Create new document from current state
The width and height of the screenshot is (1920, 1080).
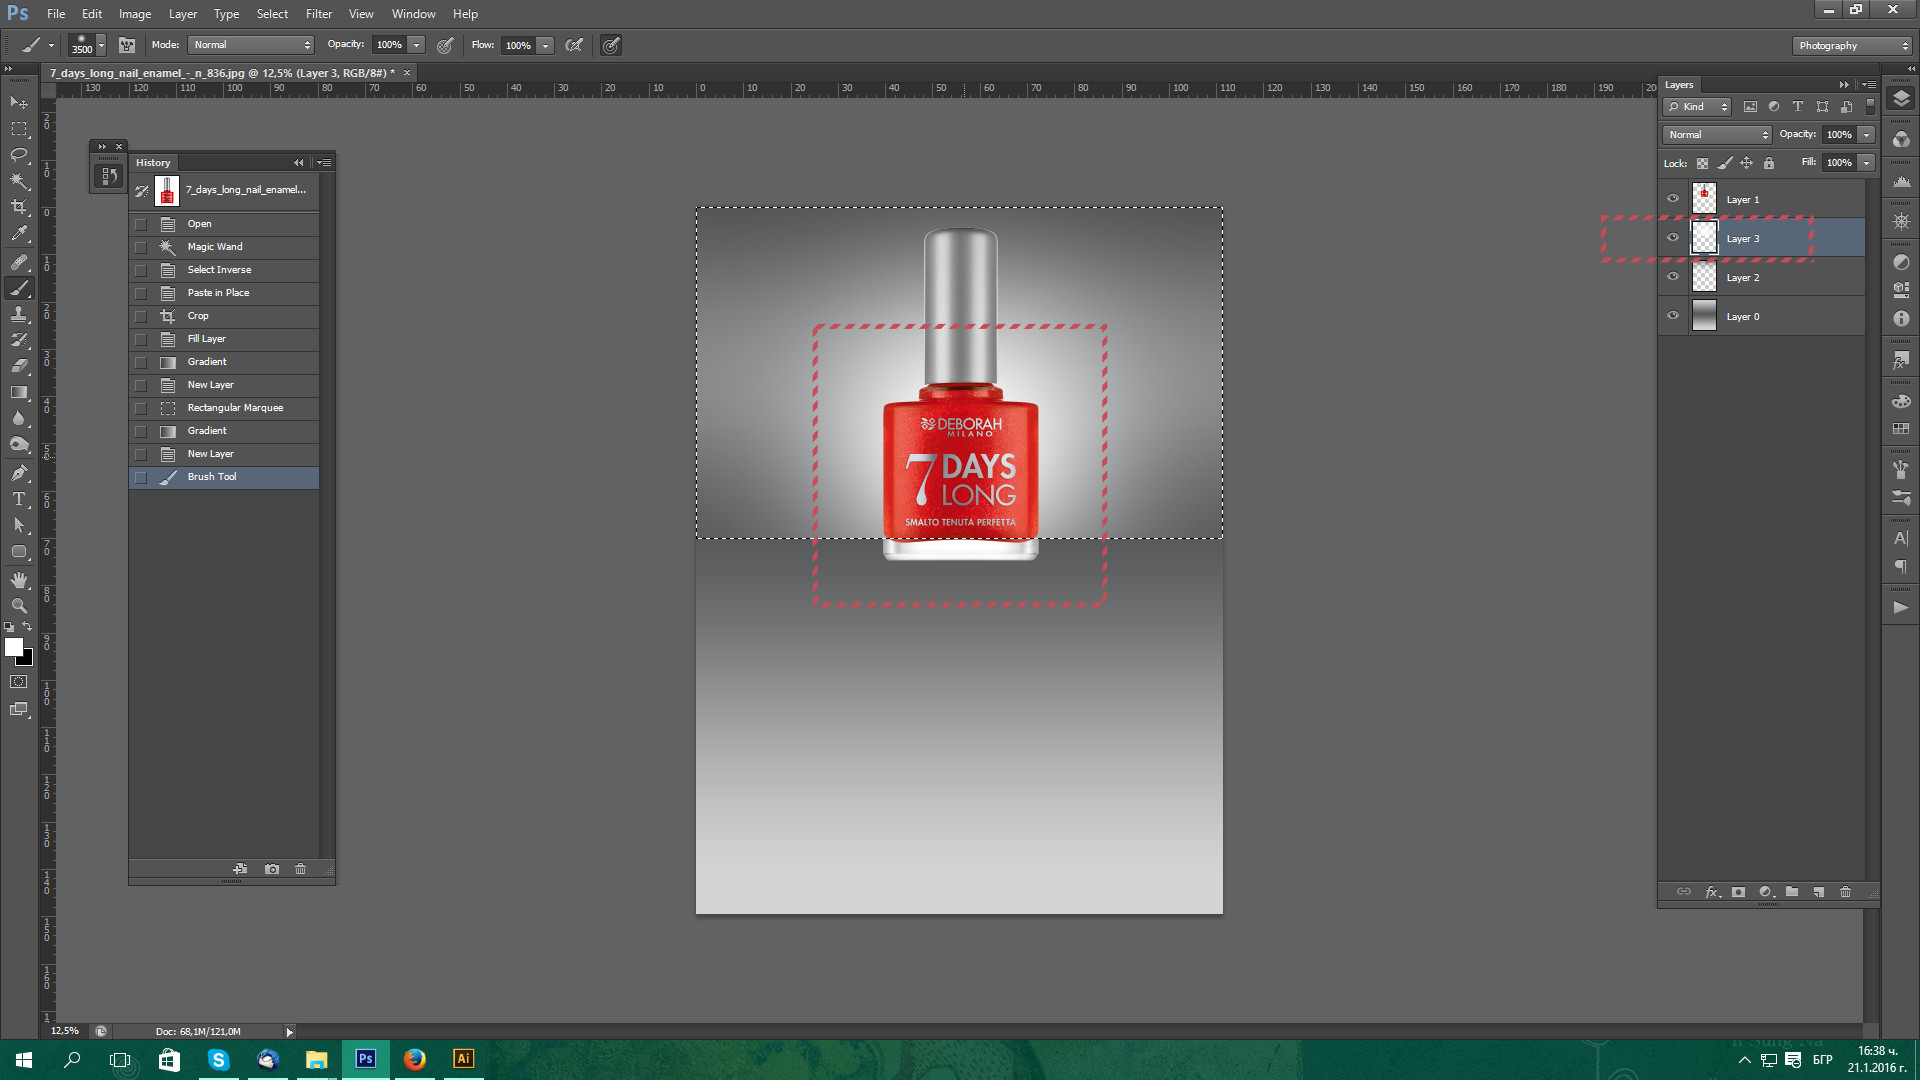240,869
